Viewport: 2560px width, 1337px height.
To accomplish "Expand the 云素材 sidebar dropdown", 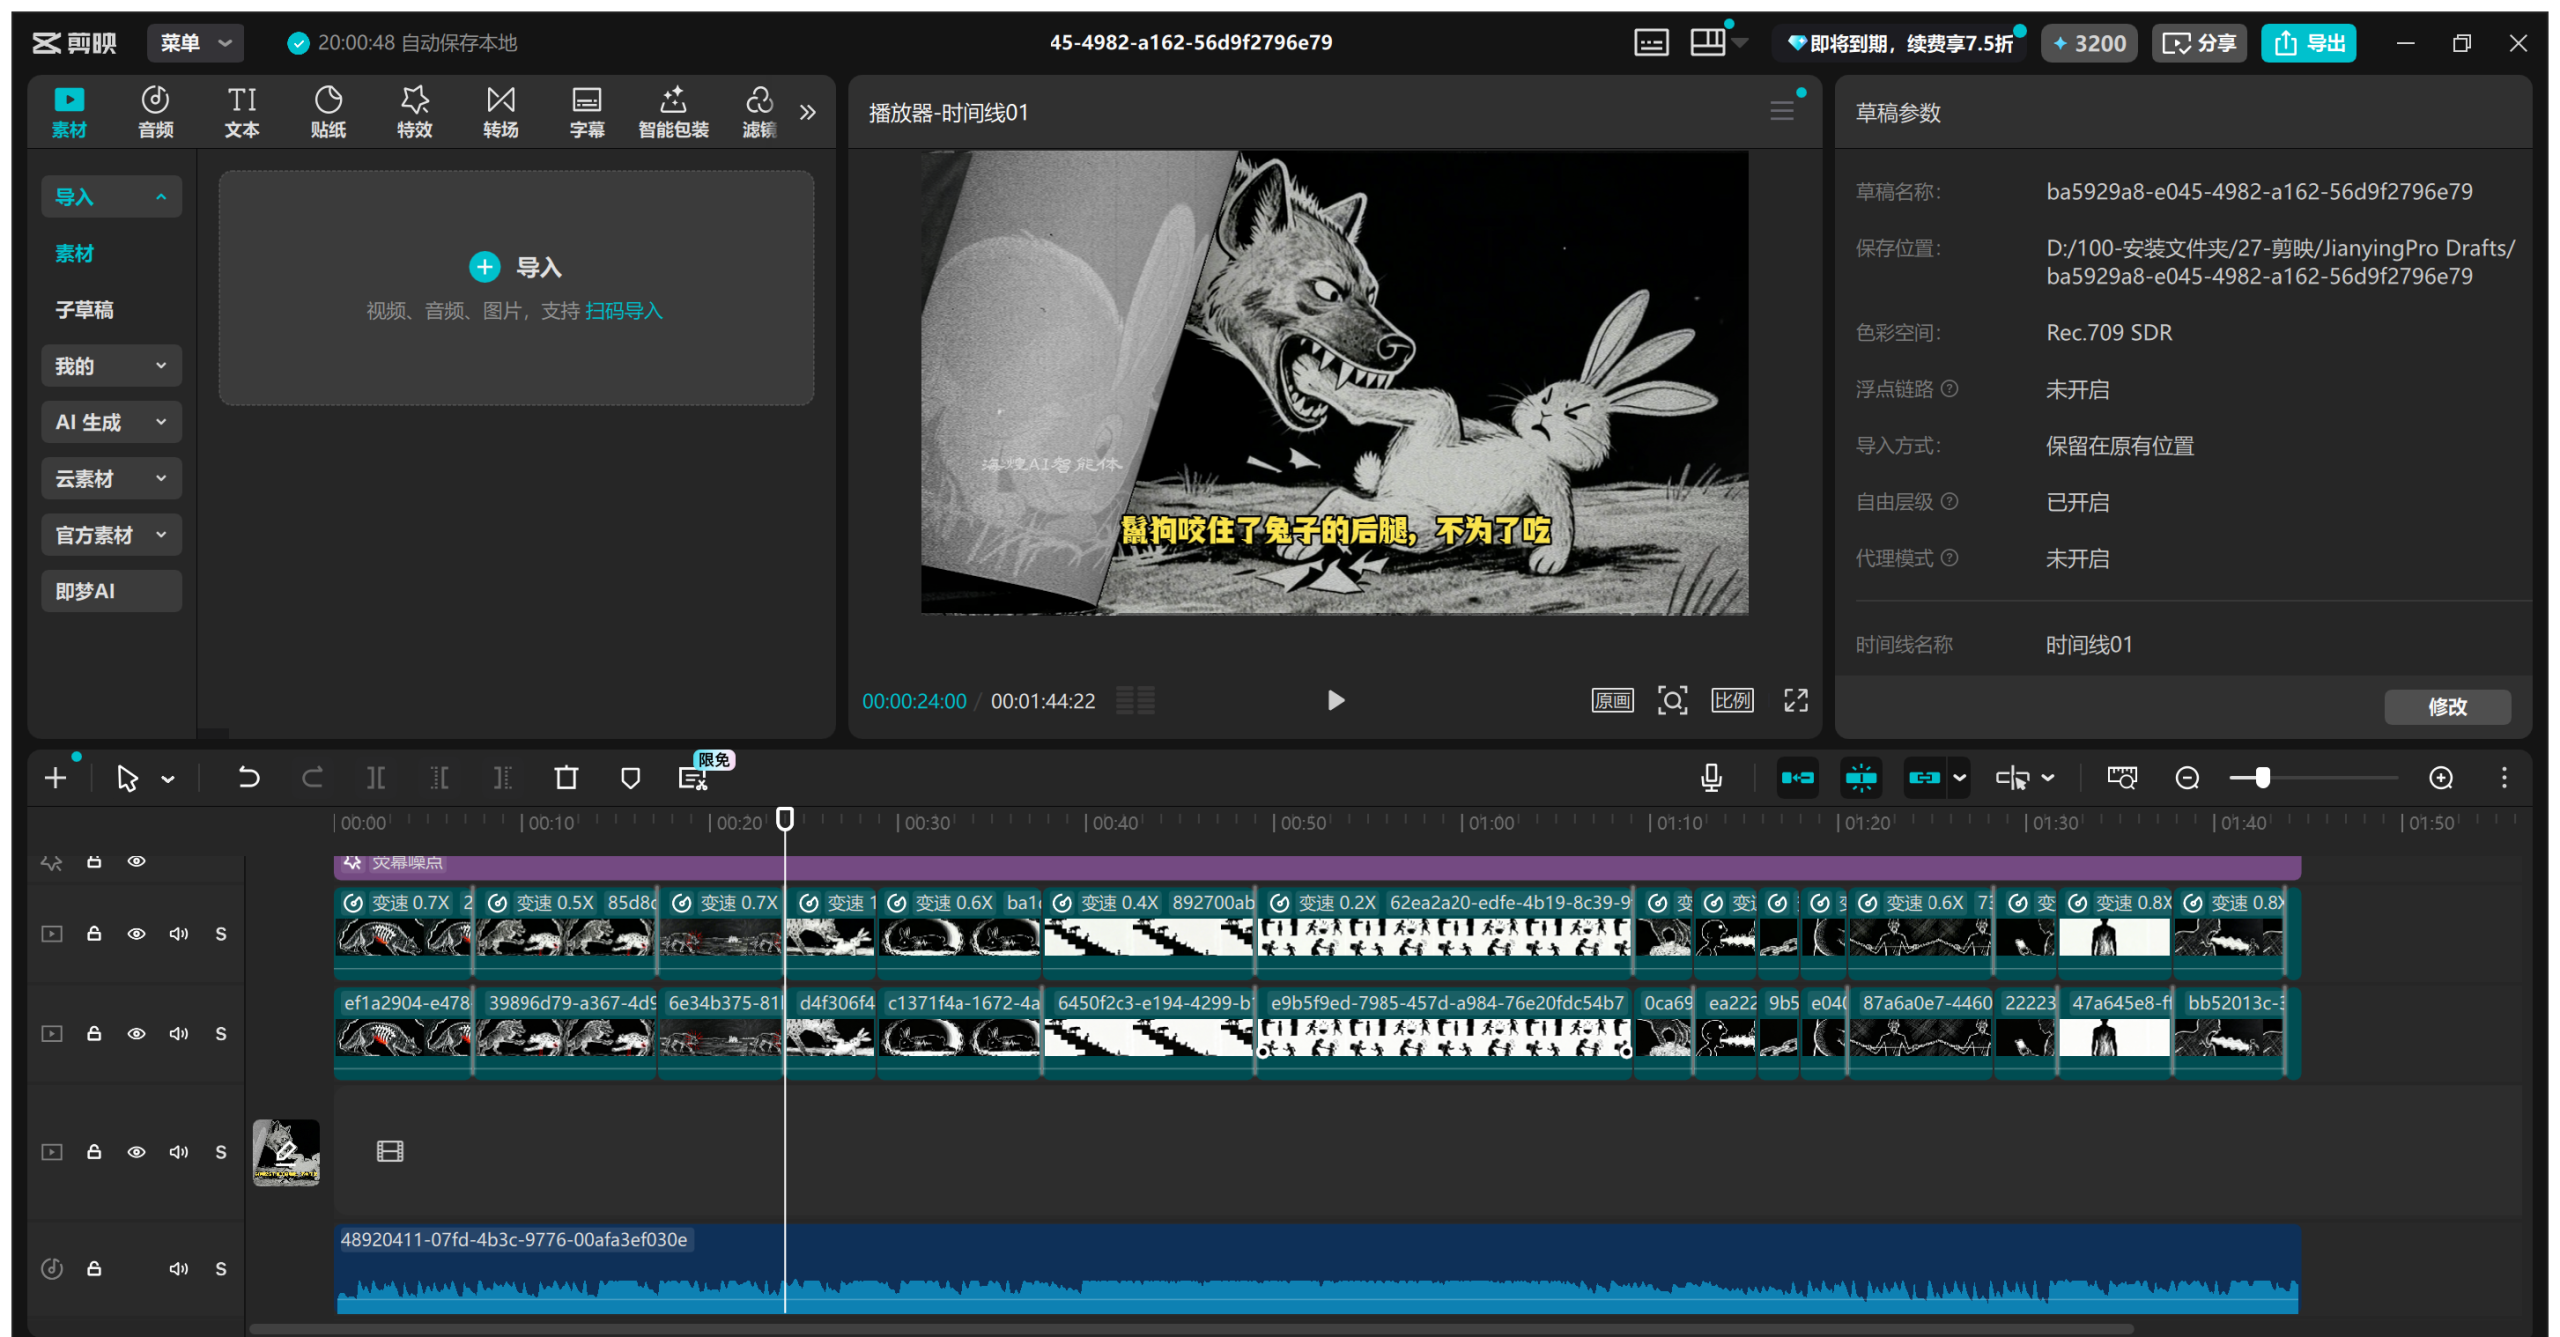I will [x=111, y=478].
